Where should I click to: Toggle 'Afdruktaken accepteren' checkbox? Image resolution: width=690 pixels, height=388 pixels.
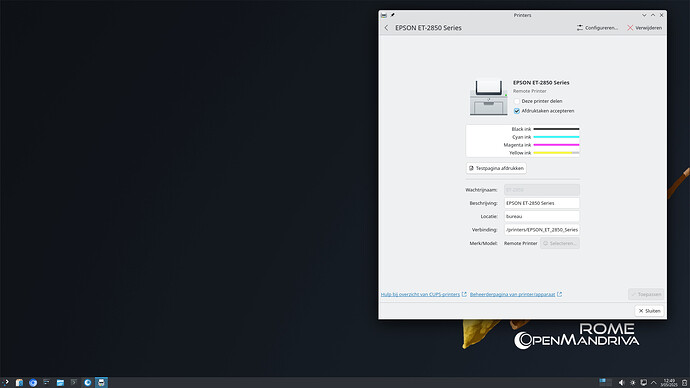click(517, 111)
